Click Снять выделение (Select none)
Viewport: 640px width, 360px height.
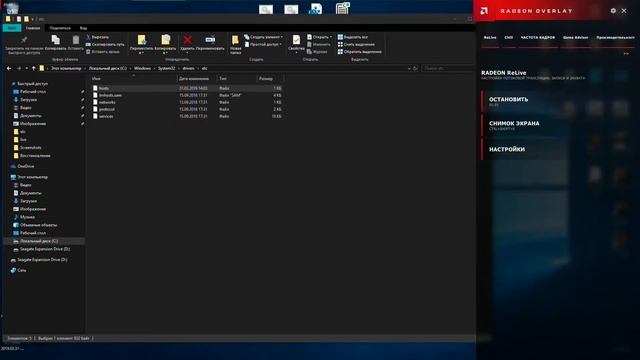point(356,44)
